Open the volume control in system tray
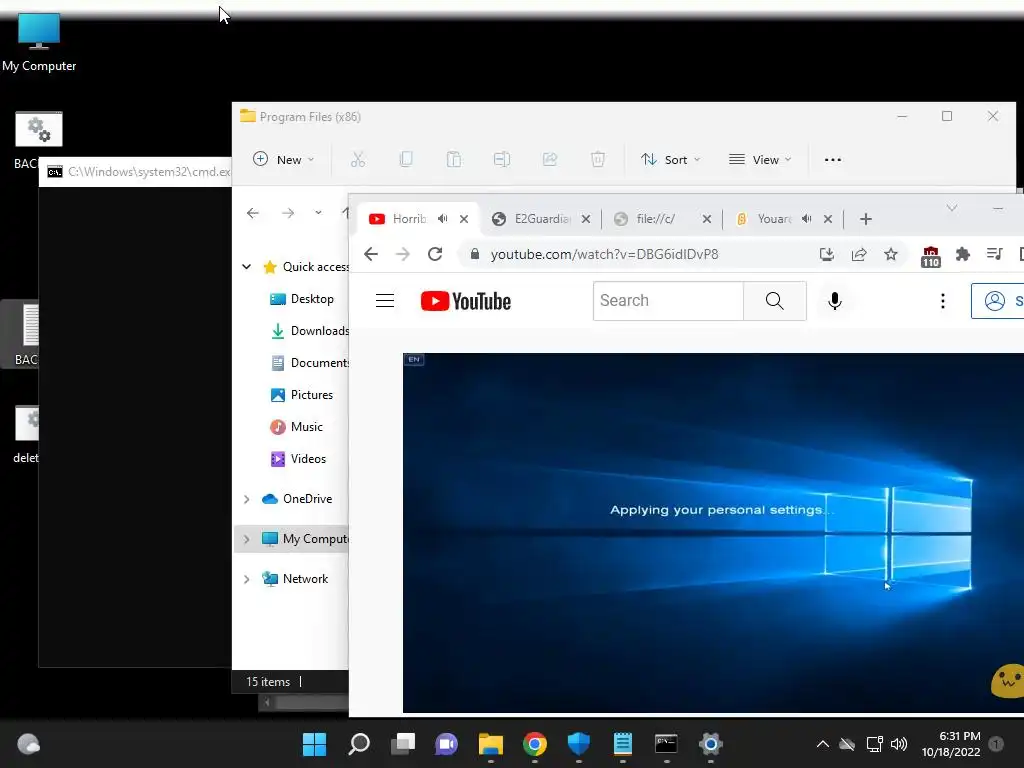Image resolution: width=1024 pixels, height=768 pixels. point(899,744)
